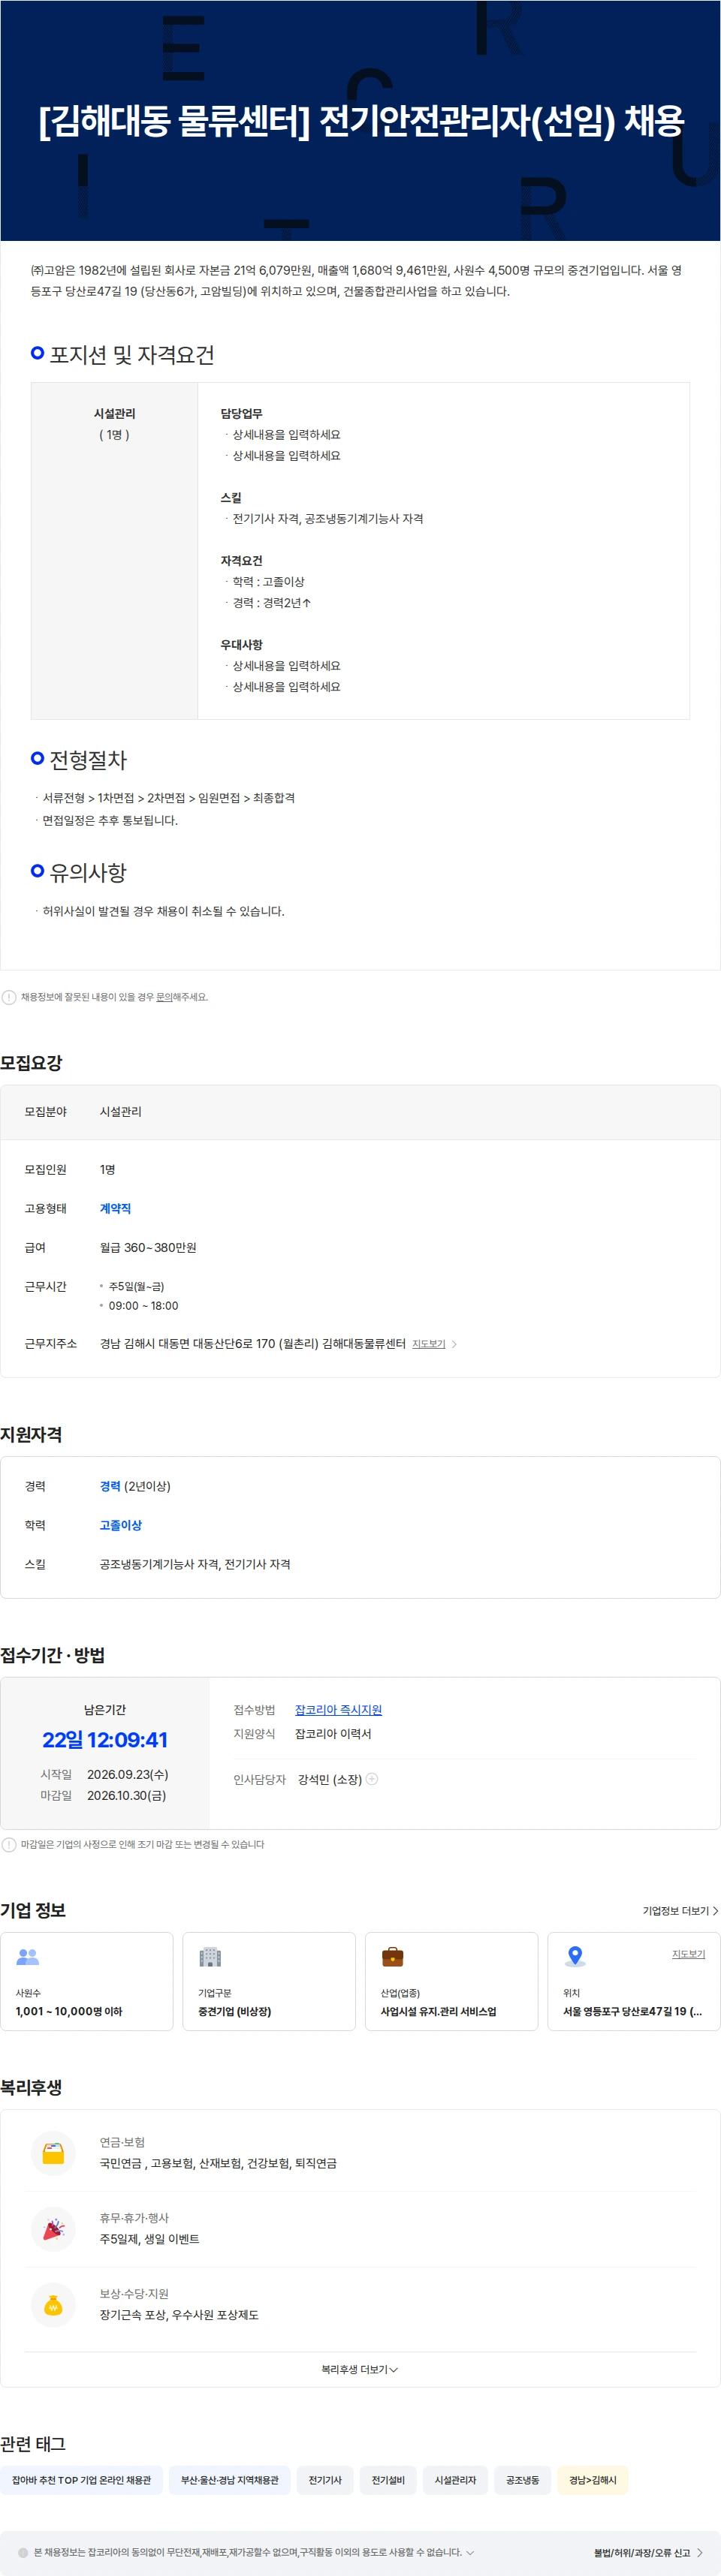The height and width of the screenshot is (2576, 721).
Task: Click the 기업구분 building icon
Action: (210, 1957)
